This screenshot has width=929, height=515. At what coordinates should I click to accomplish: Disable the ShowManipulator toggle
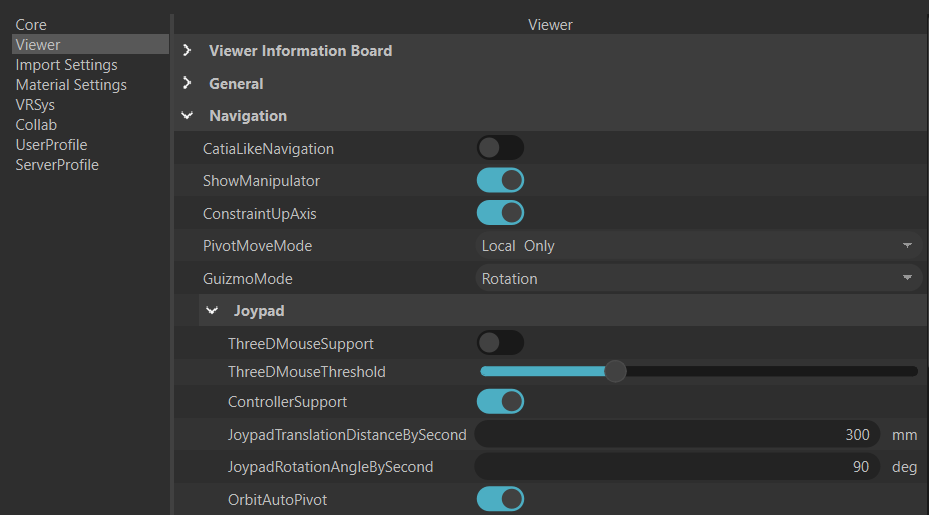pyautogui.click(x=500, y=180)
